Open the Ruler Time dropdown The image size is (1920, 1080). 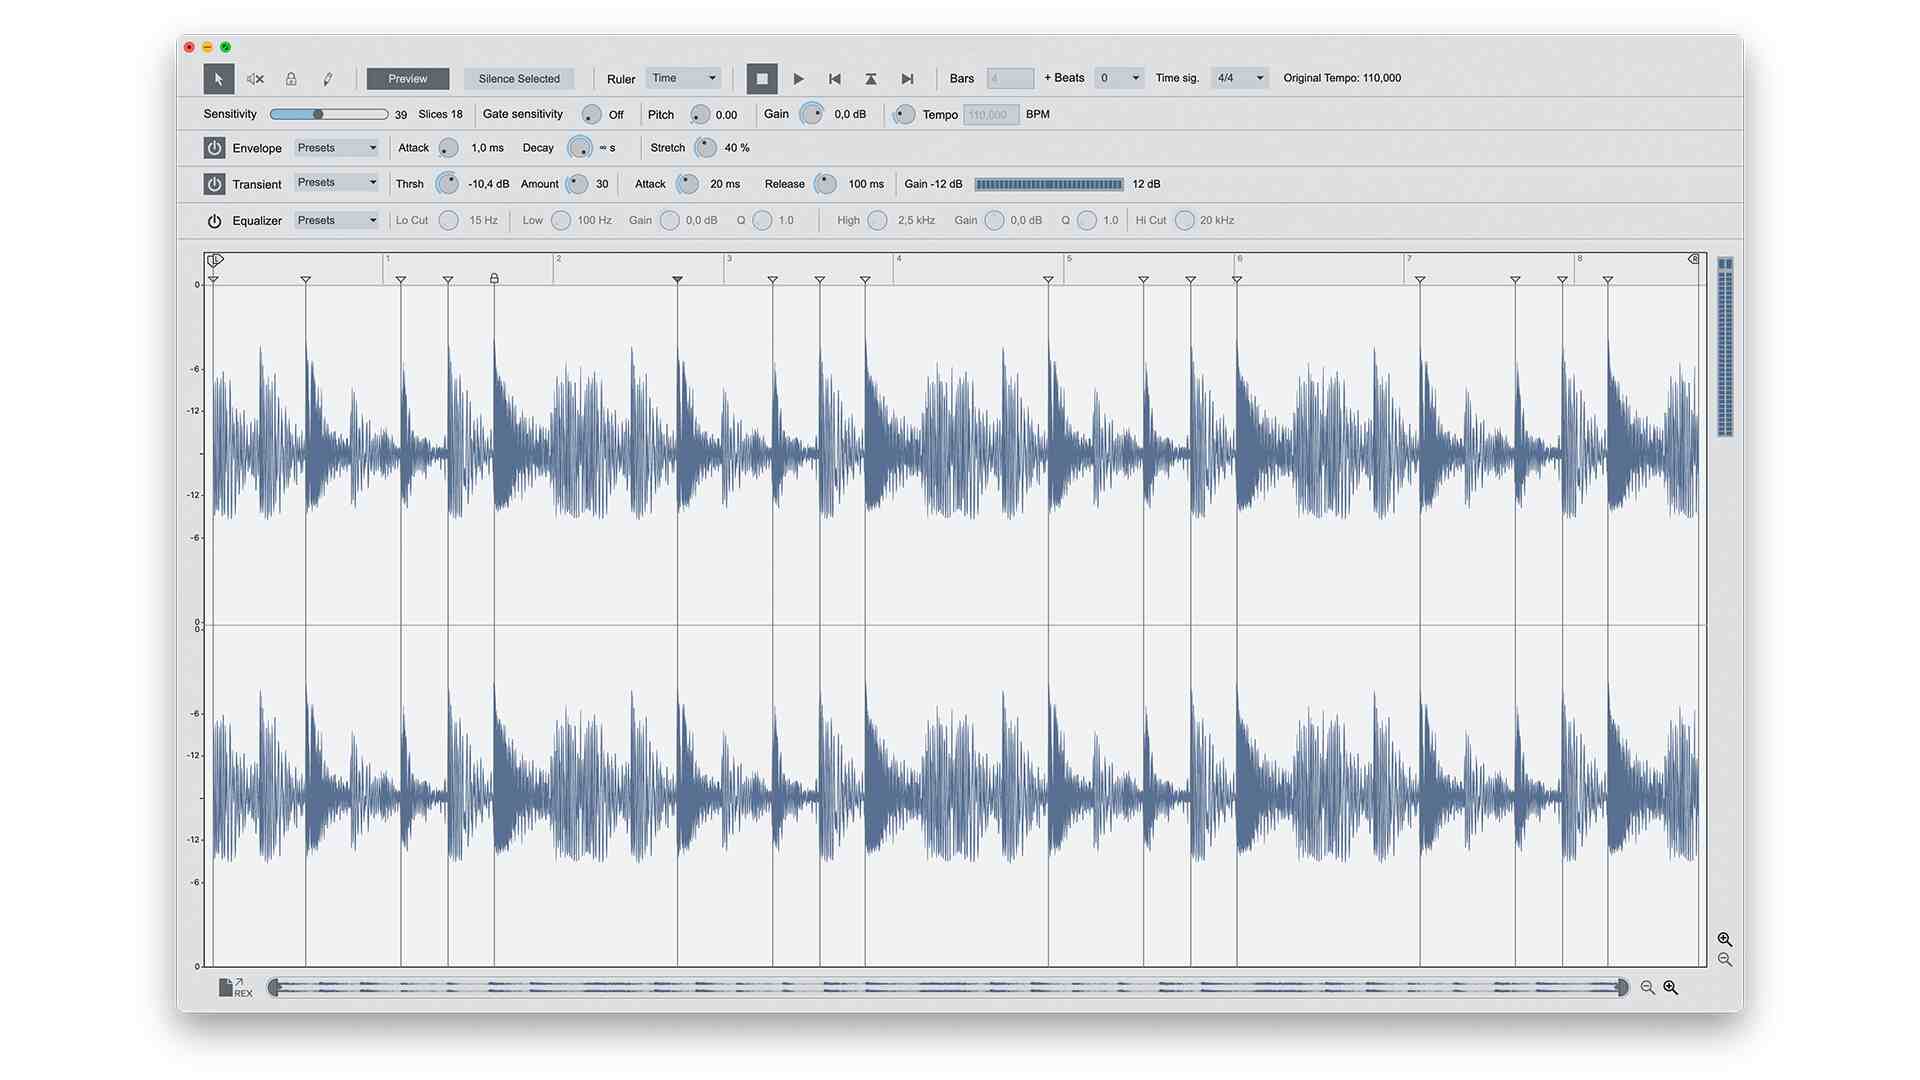(x=684, y=78)
